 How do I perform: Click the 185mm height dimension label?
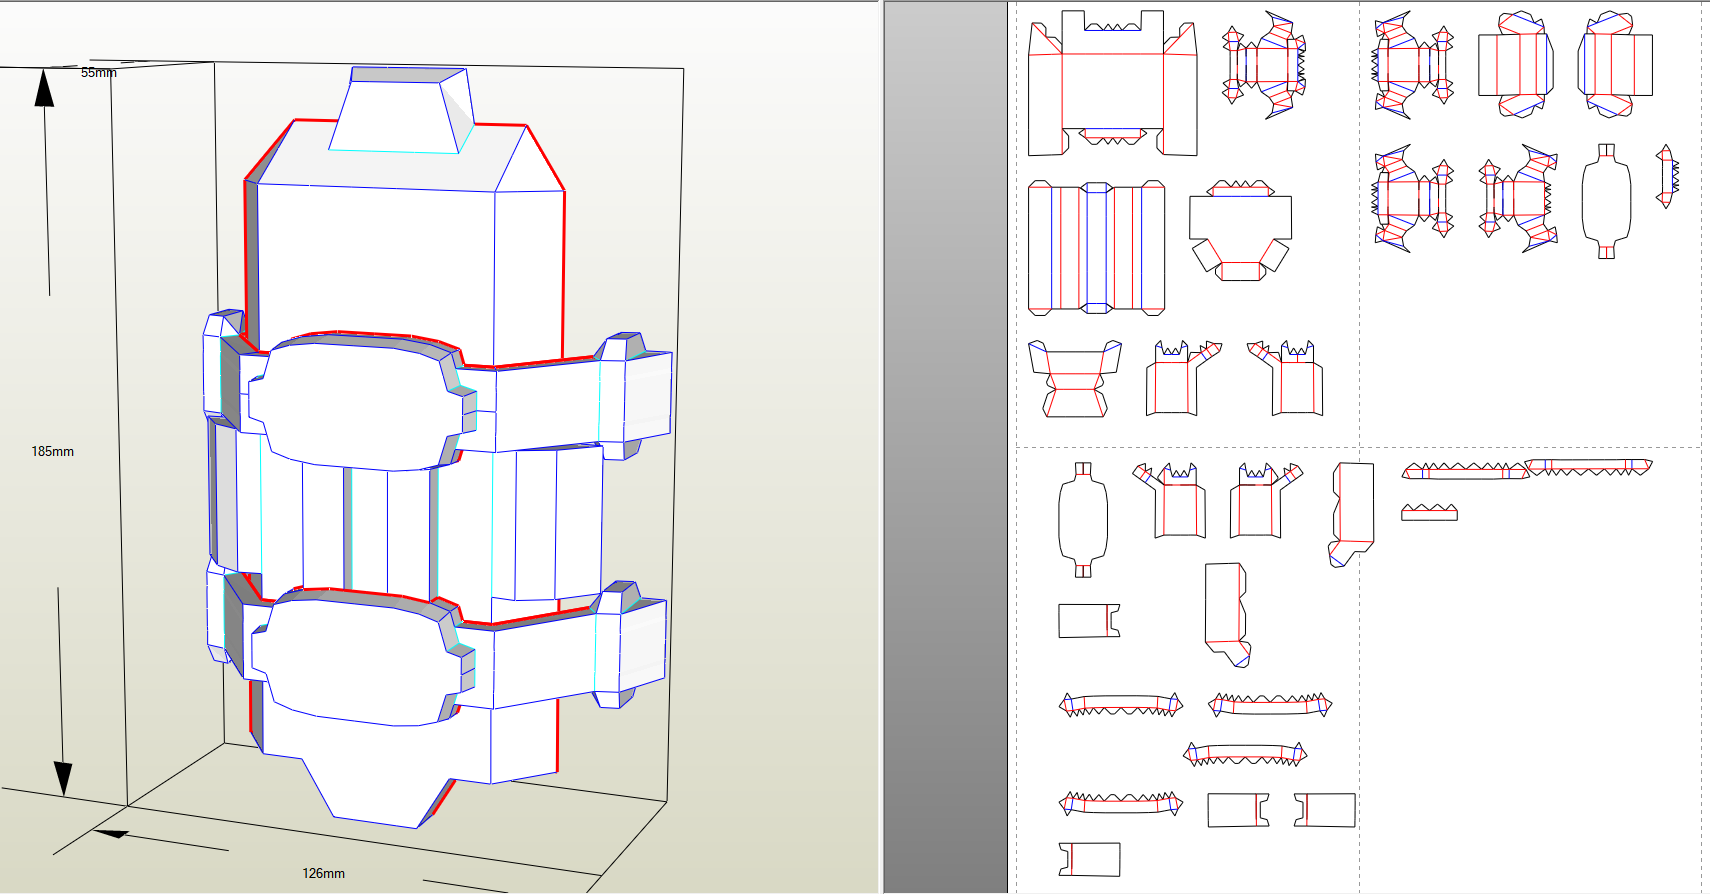(52, 451)
